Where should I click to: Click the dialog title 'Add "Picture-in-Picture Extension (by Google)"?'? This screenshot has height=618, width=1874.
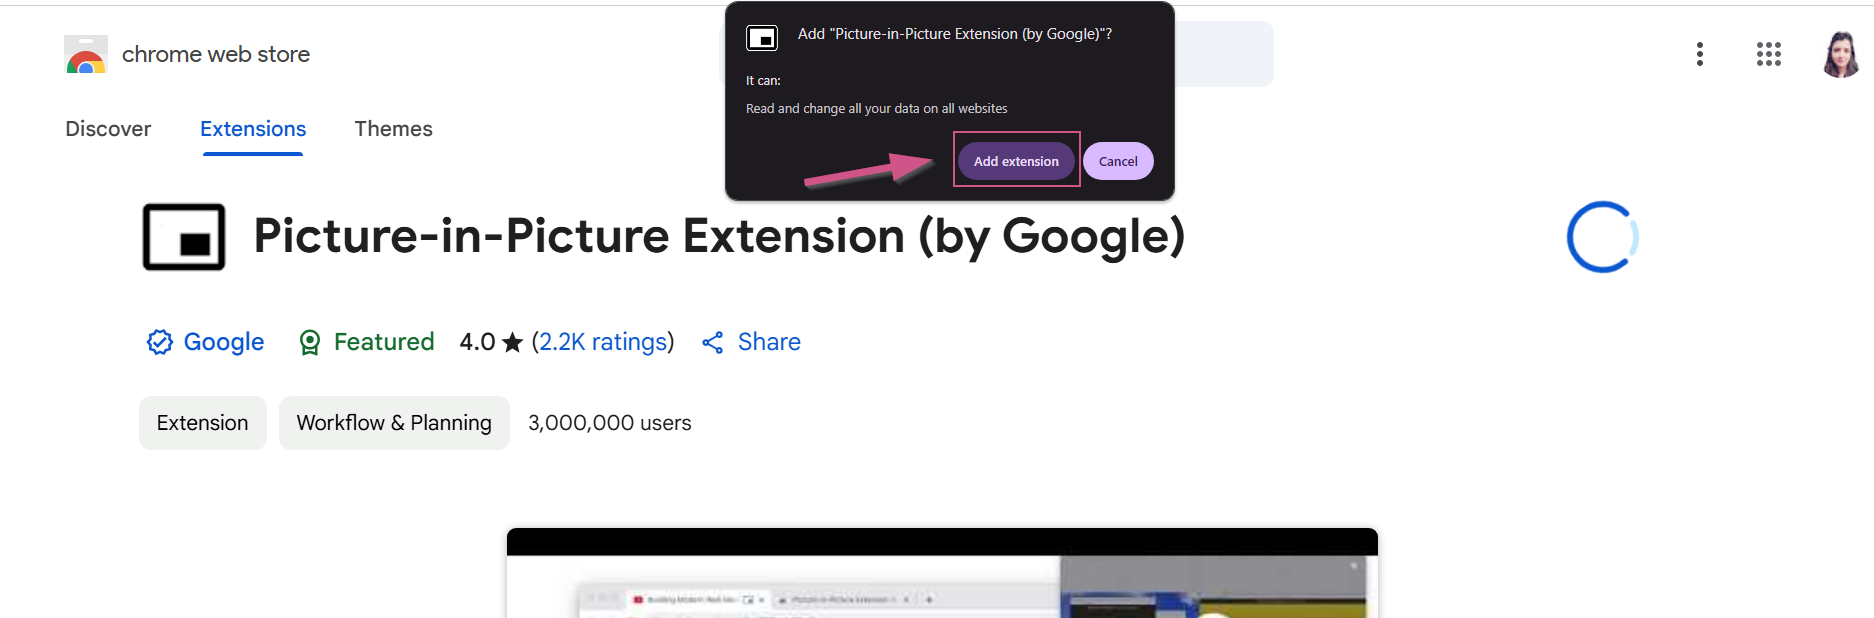click(x=955, y=34)
